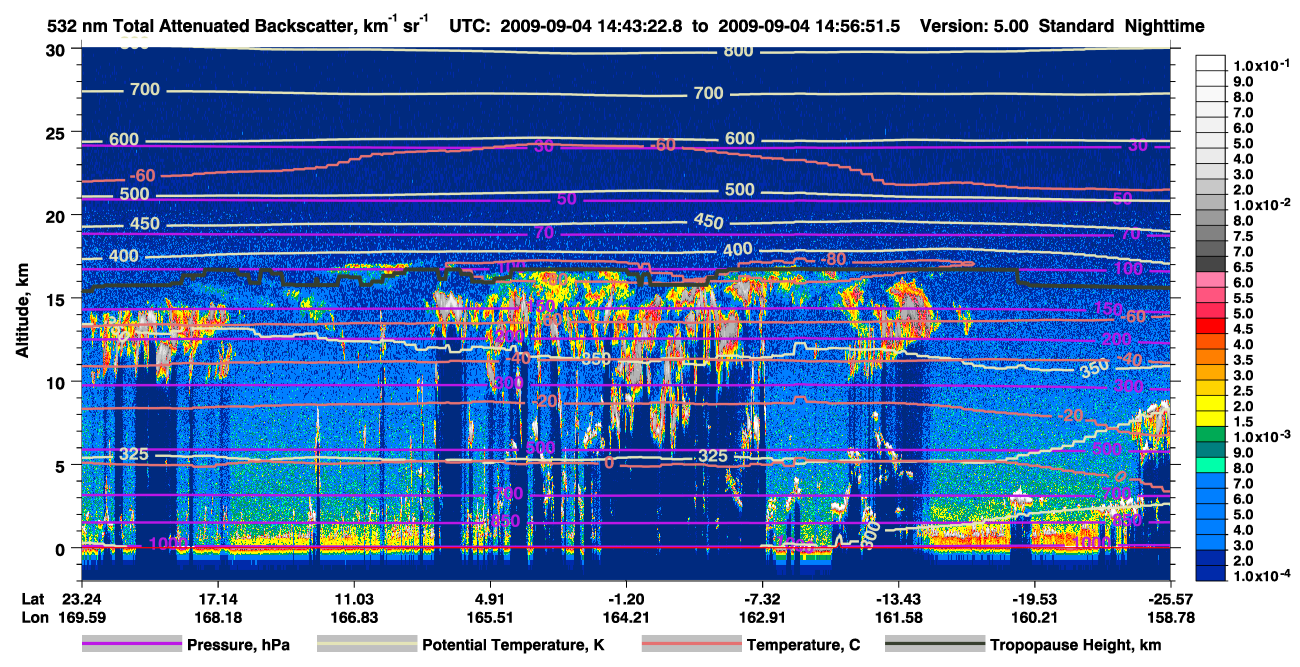
Task: Click the dark Tropopause Height legend line sample
Action: [936, 644]
